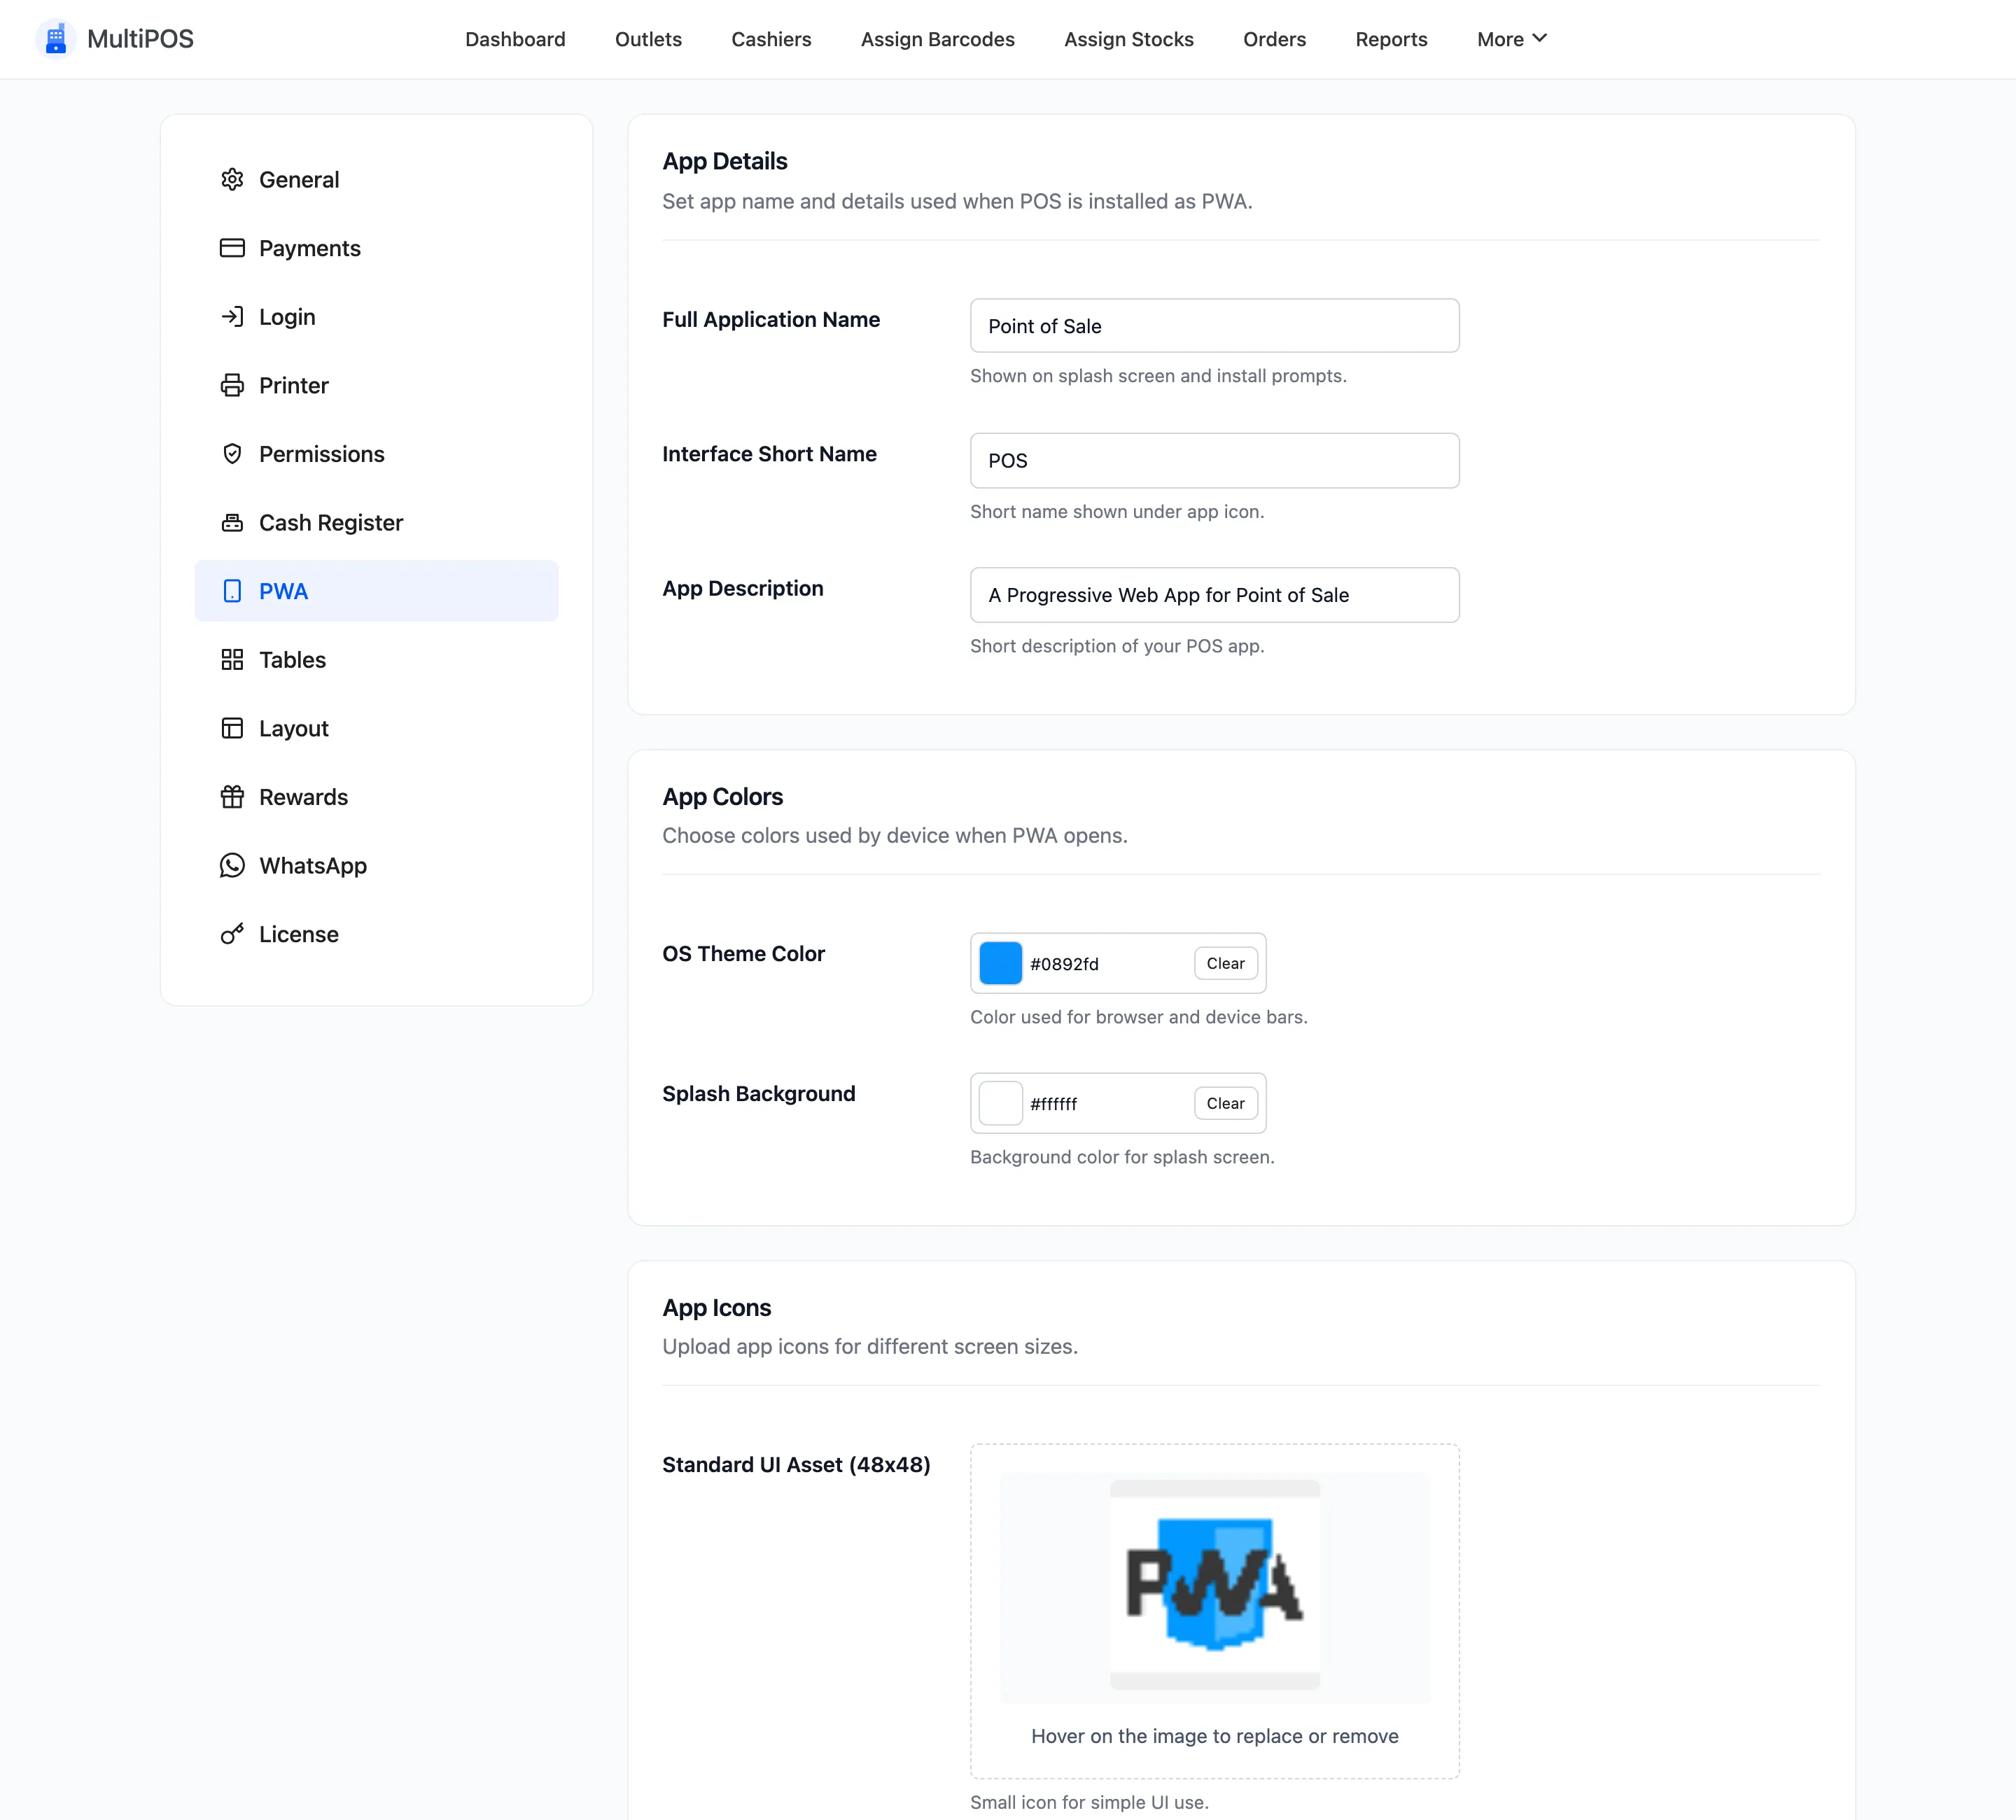The height and width of the screenshot is (1820, 2016).
Task: Focus the Full Application Name field
Action: click(1214, 326)
